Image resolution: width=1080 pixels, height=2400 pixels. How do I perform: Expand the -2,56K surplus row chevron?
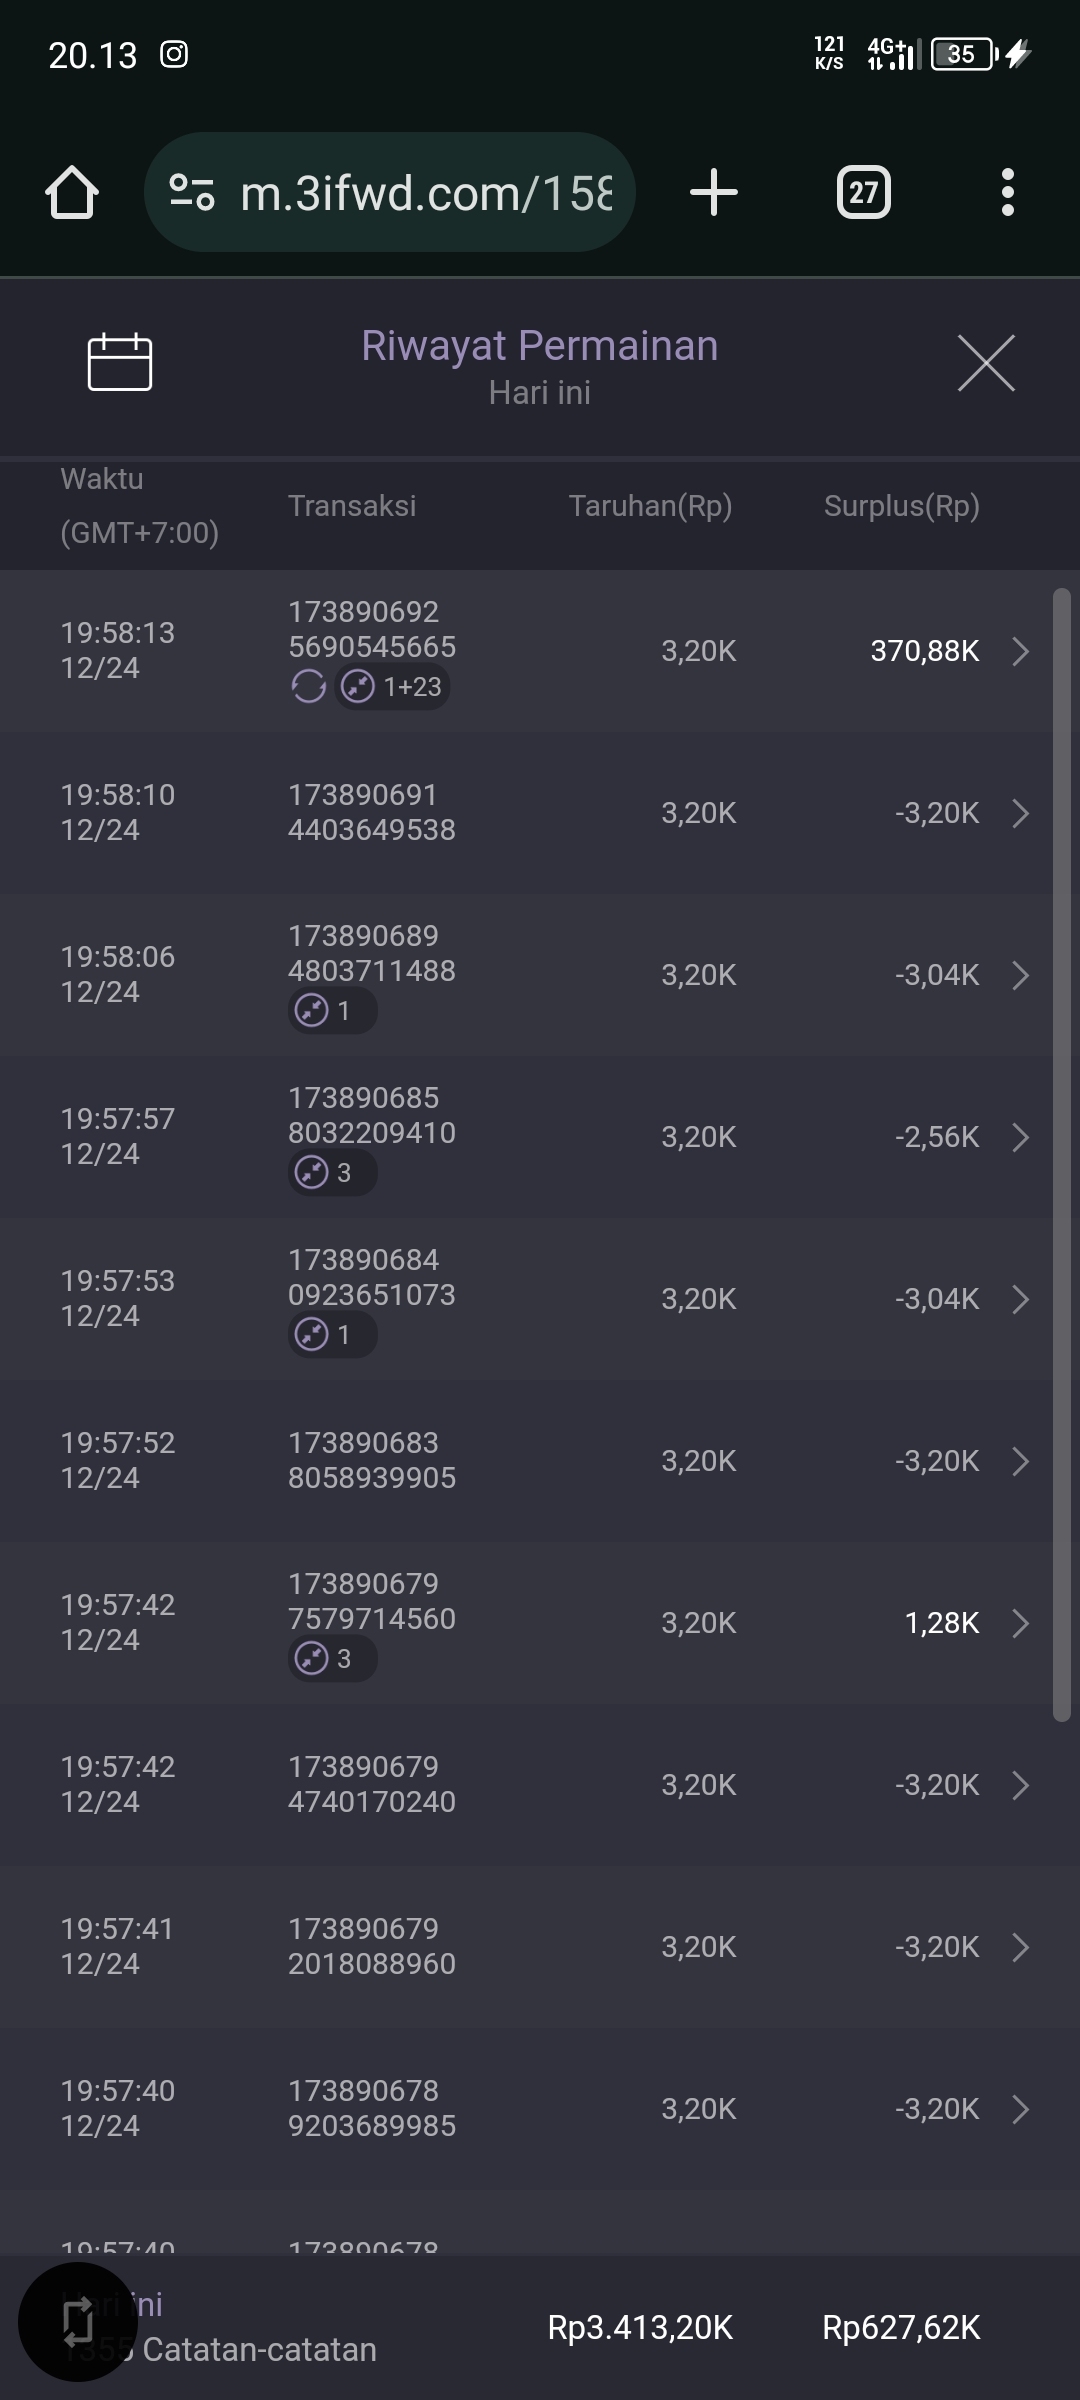pos(1020,1137)
